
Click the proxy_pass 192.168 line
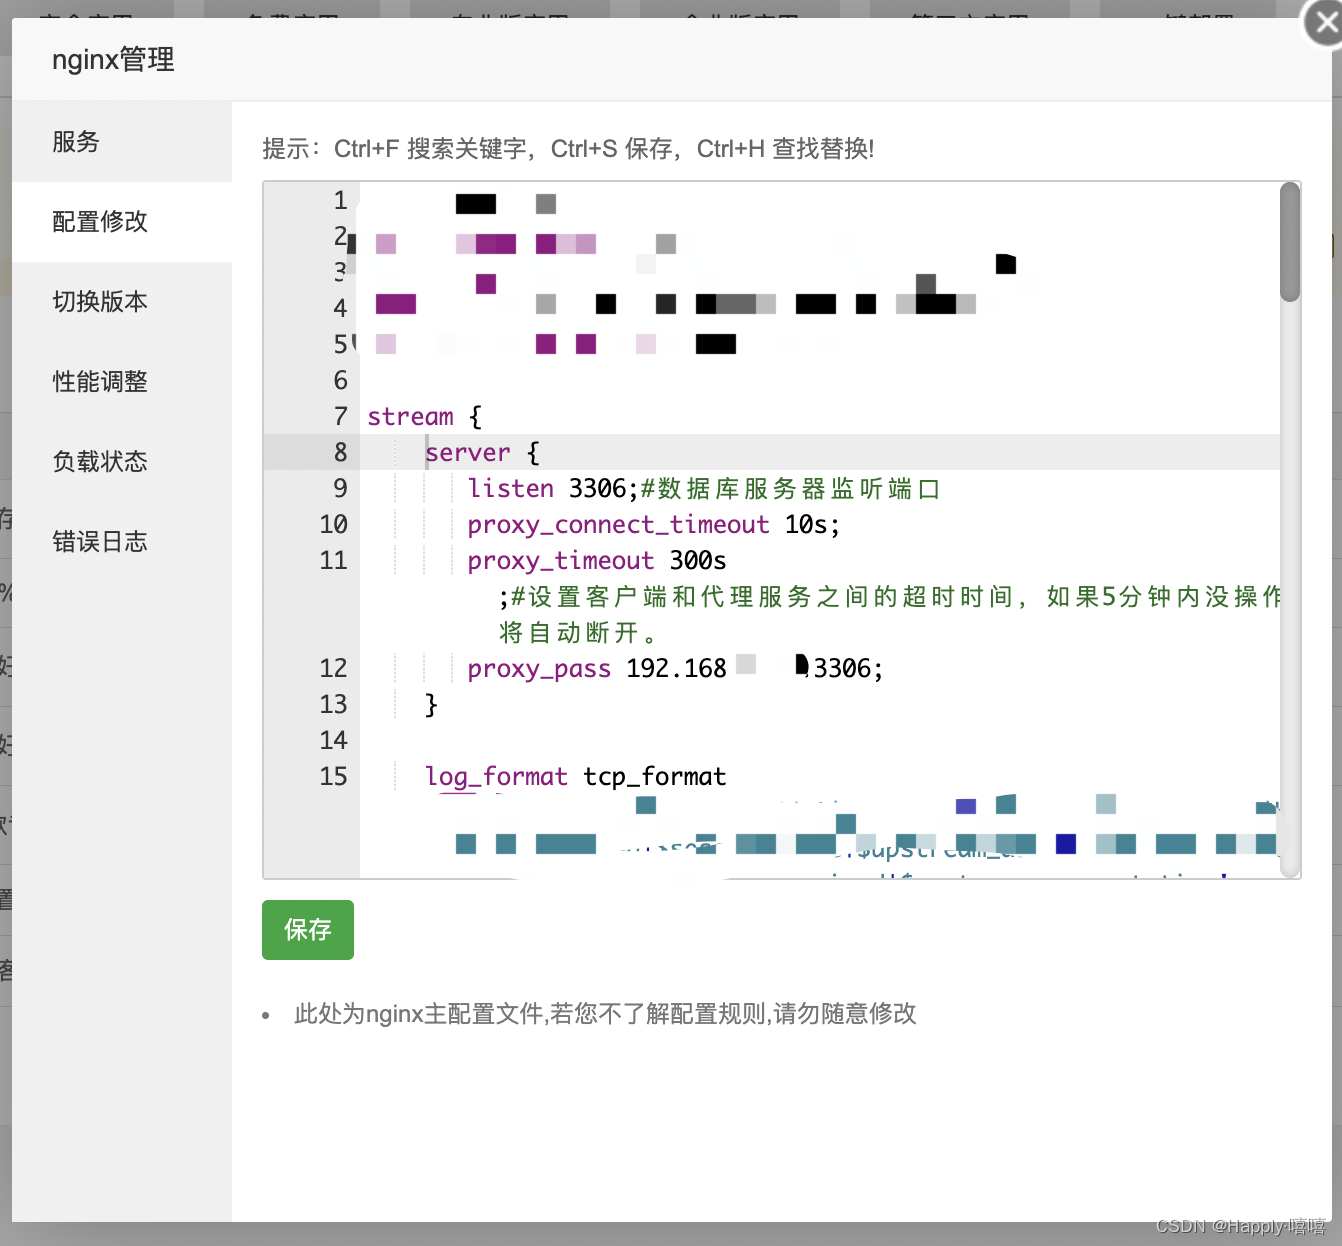coord(675,668)
